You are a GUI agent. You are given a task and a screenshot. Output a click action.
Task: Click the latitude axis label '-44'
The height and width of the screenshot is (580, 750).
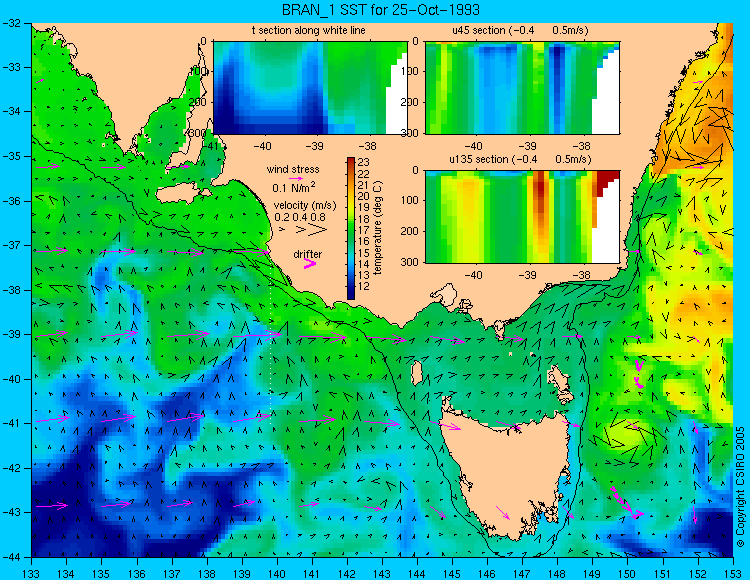(x=11, y=557)
